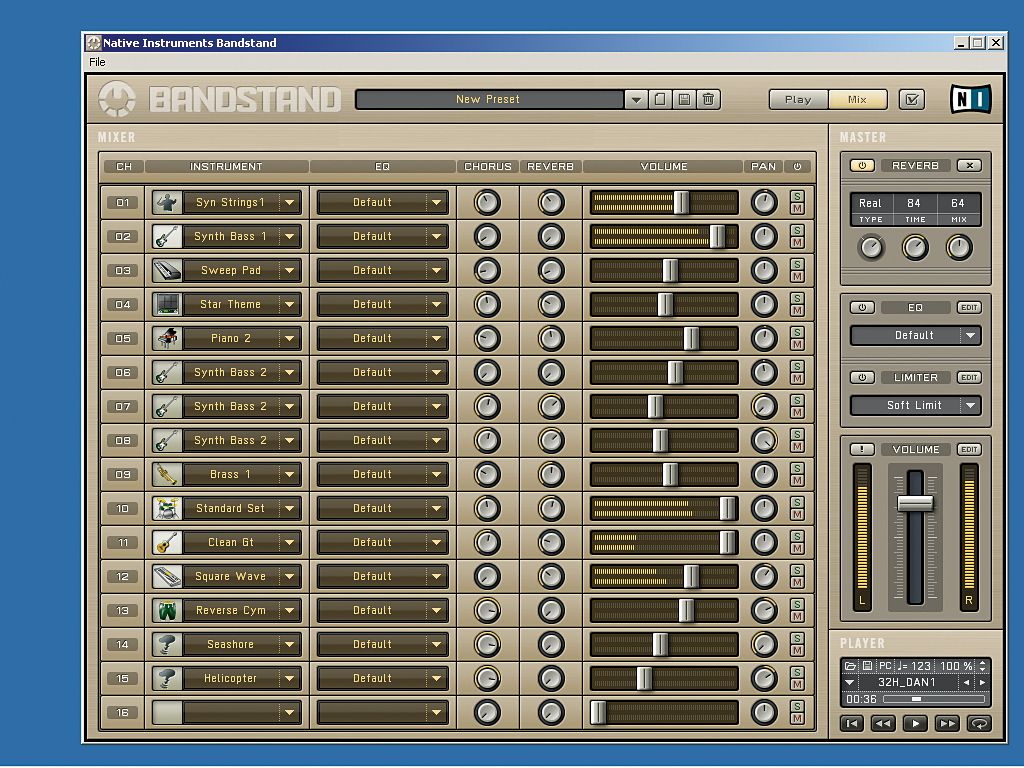Click the Pan knob on Synth Bass 1
Screen dimensions: 1024x768
pyautogui.click(x=764, y=236)
